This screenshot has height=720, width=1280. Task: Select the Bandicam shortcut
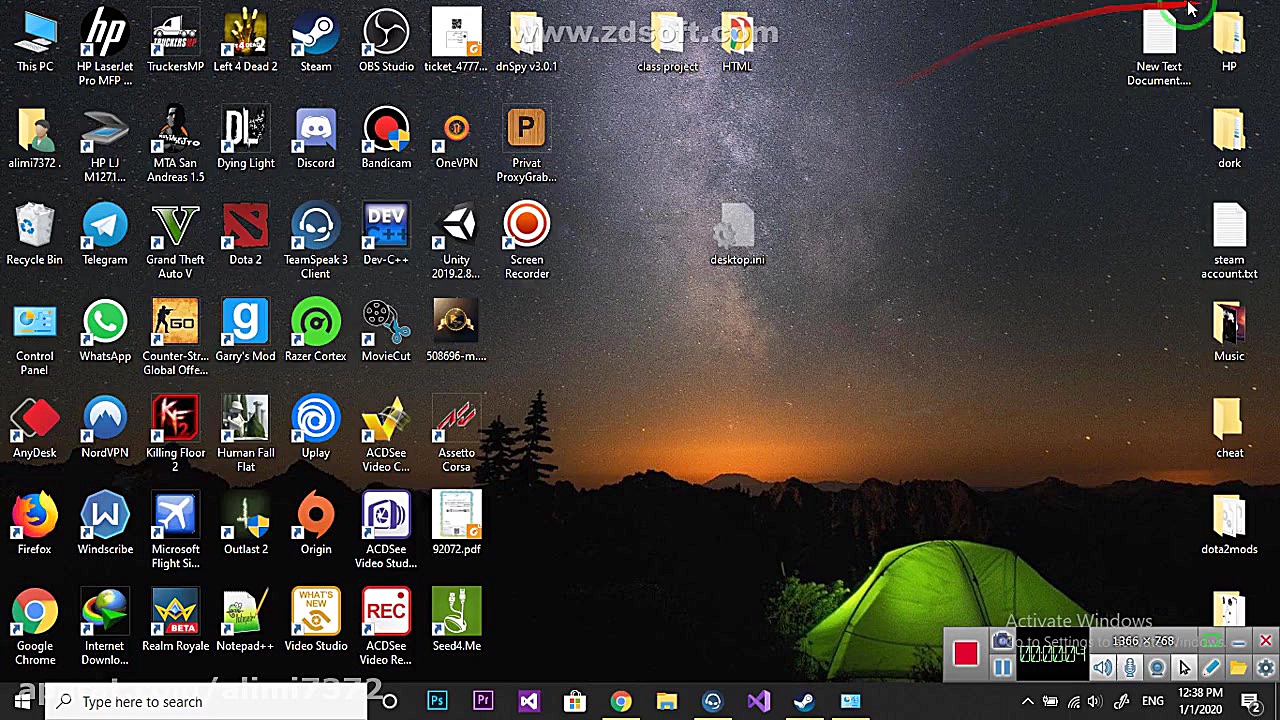pos(386,138)
